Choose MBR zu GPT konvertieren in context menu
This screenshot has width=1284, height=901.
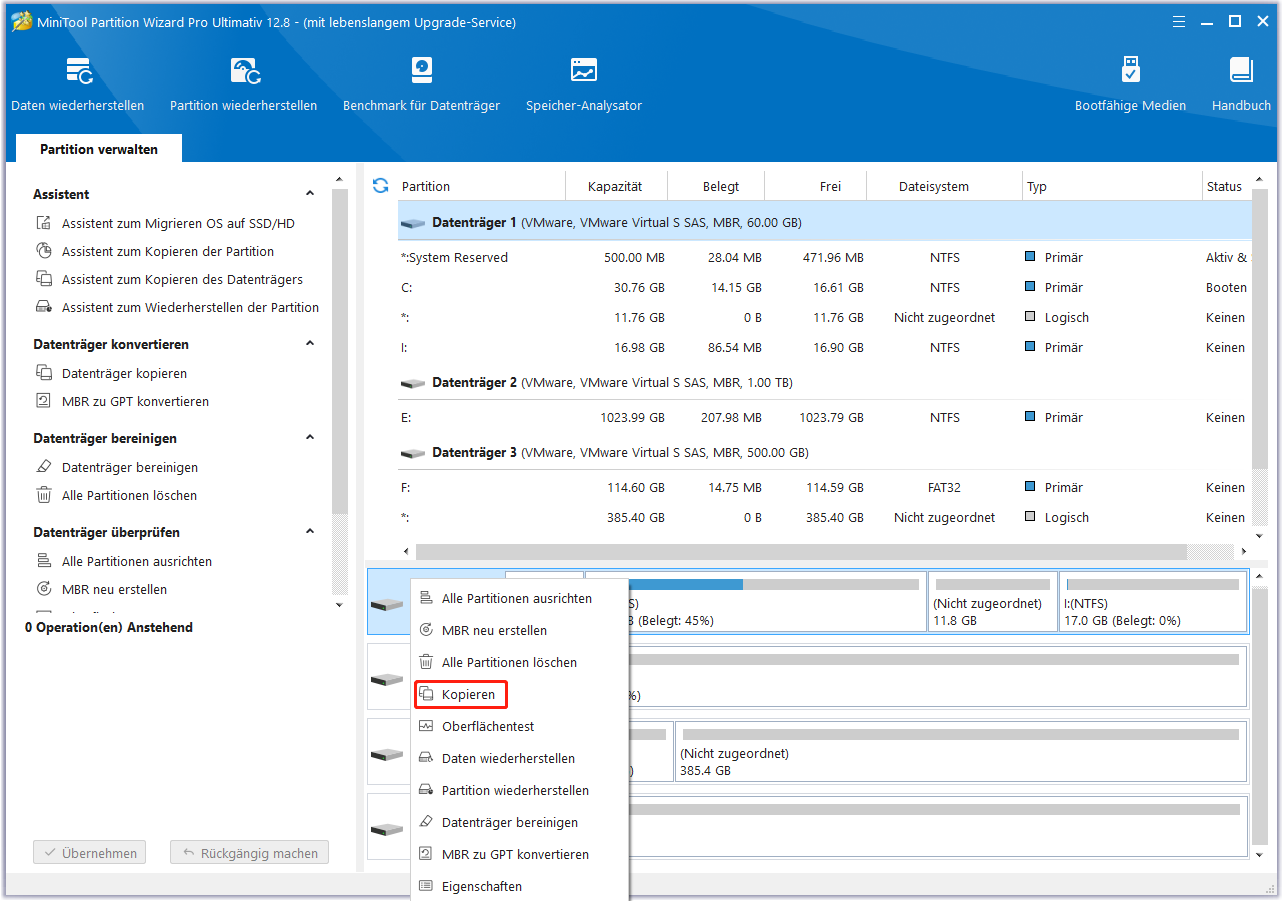click(x=520, y=855)
